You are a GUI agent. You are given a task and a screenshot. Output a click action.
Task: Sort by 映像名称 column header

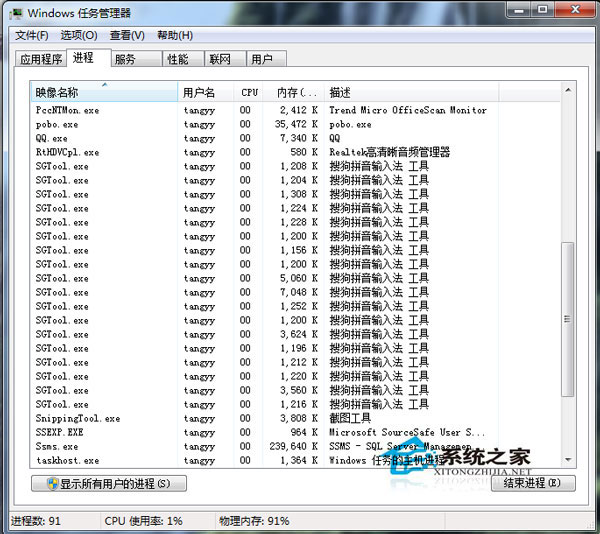point(104,92)
